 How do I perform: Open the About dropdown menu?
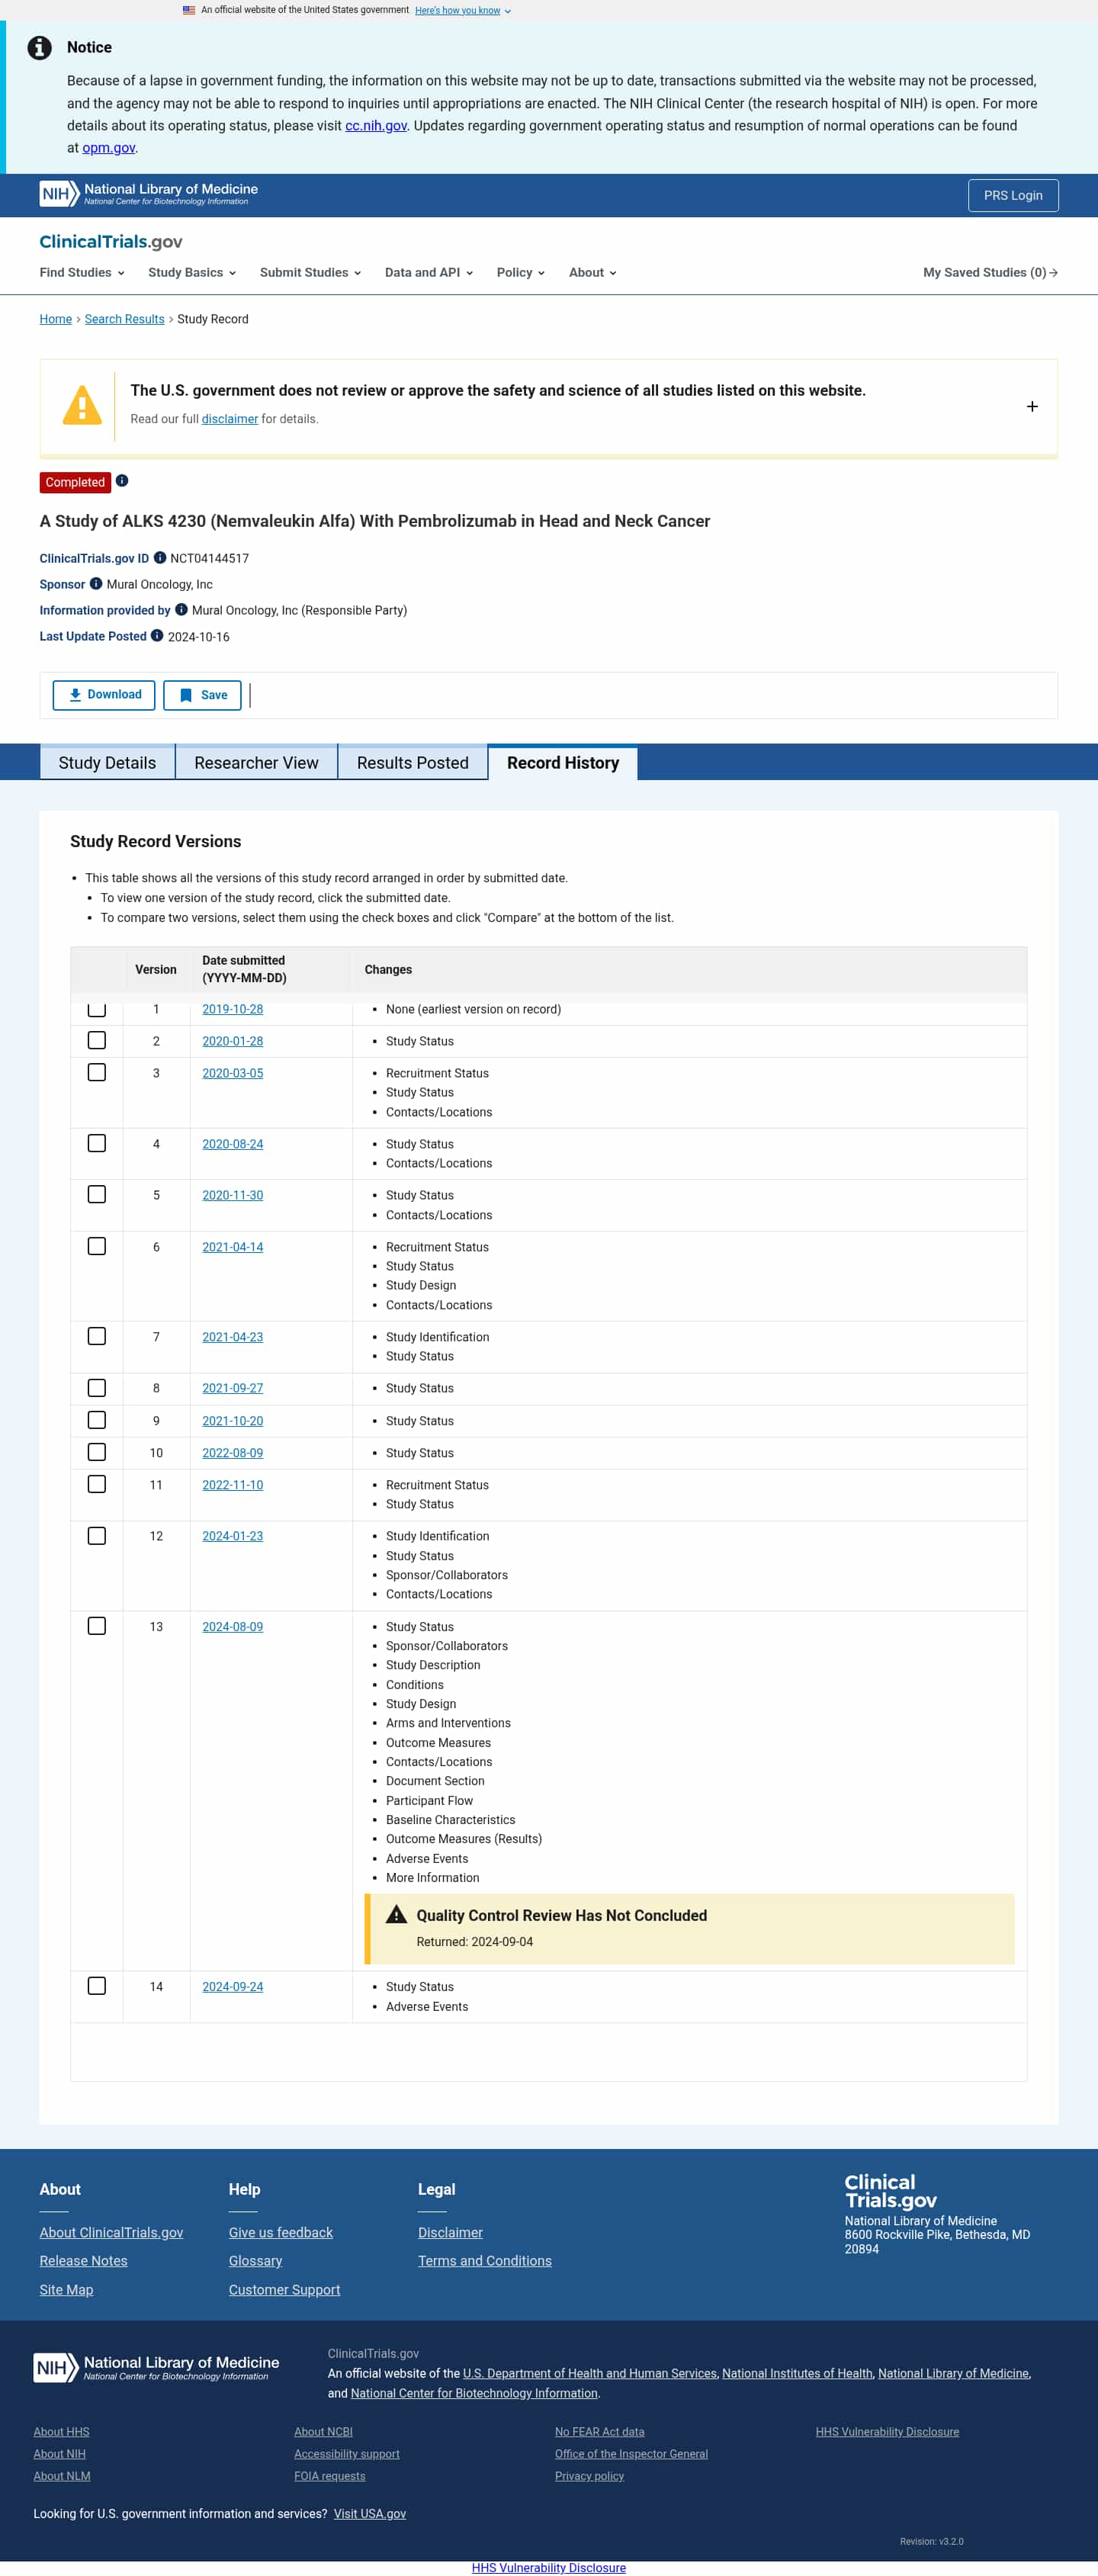pos(593,273)
